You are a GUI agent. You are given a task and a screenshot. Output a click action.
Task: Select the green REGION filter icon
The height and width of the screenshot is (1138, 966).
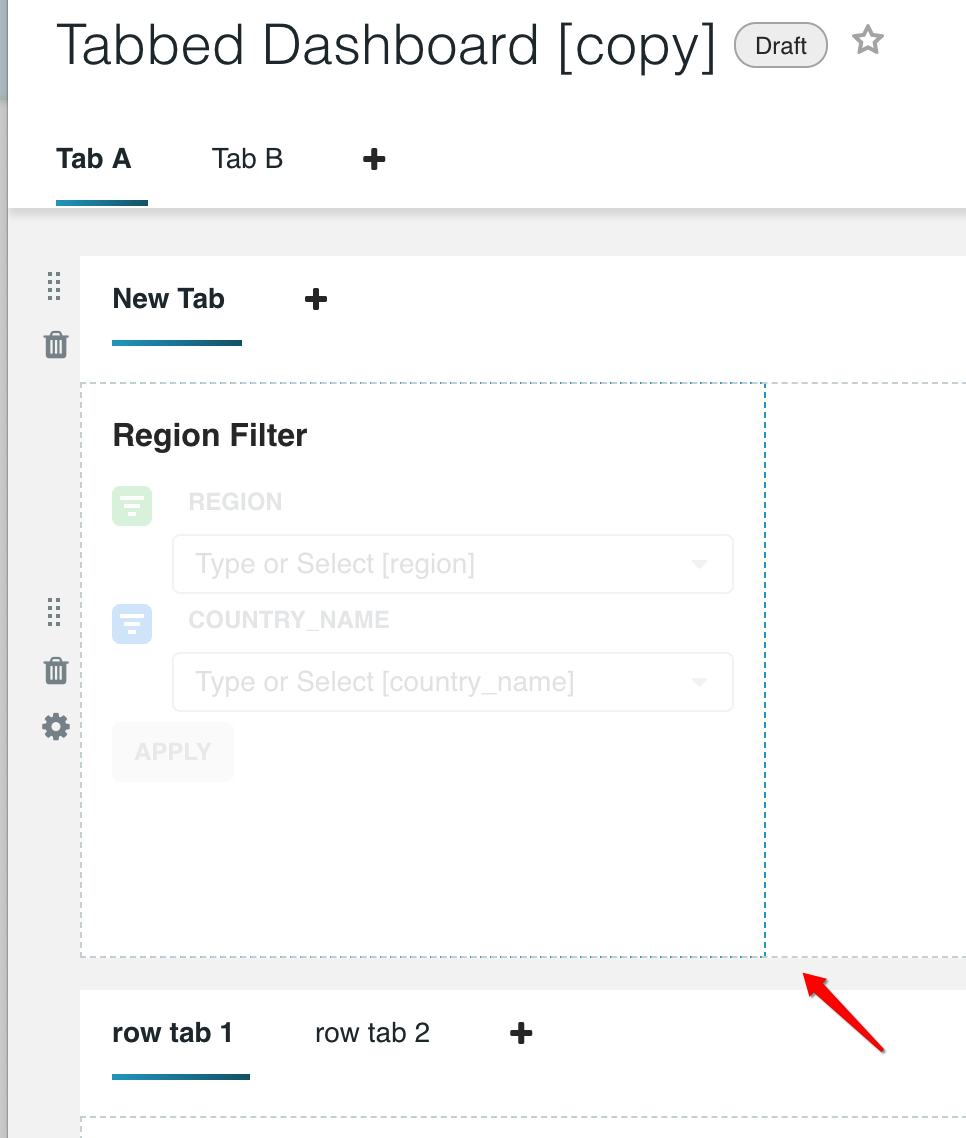[x=131, y=506]
